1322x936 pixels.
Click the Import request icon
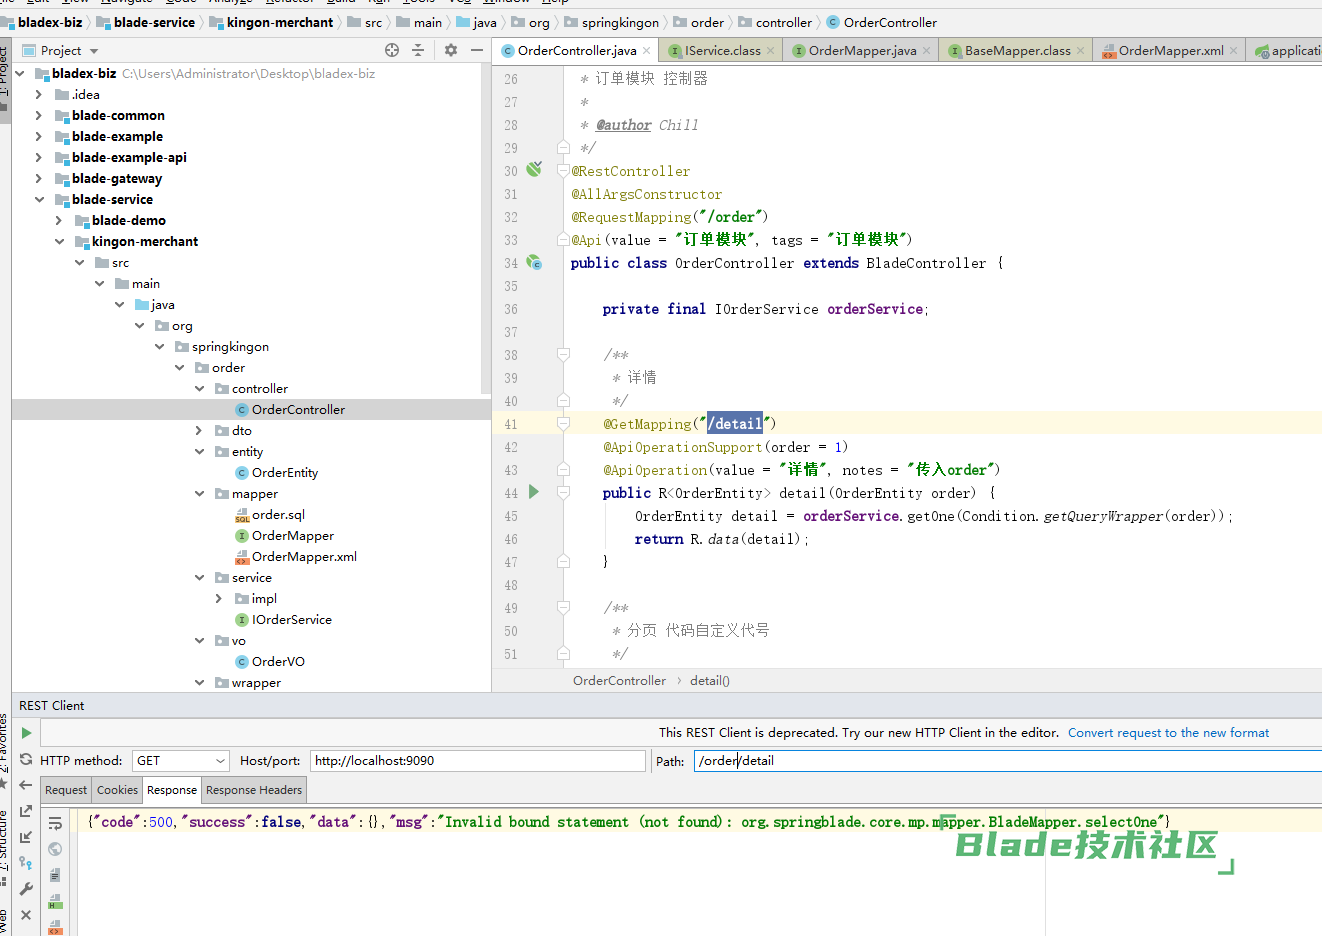click(26, 837)
